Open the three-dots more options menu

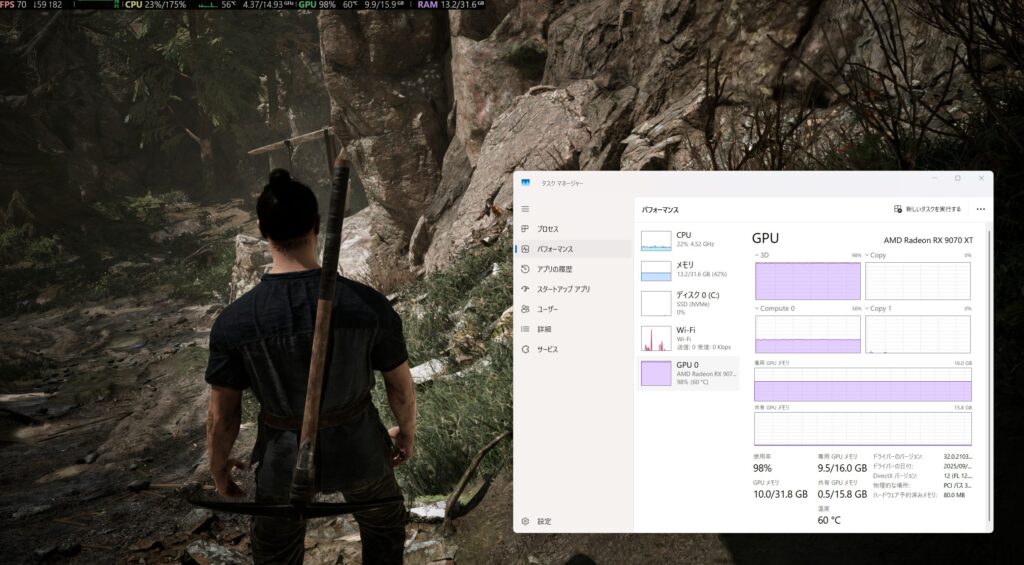point(980,209)
